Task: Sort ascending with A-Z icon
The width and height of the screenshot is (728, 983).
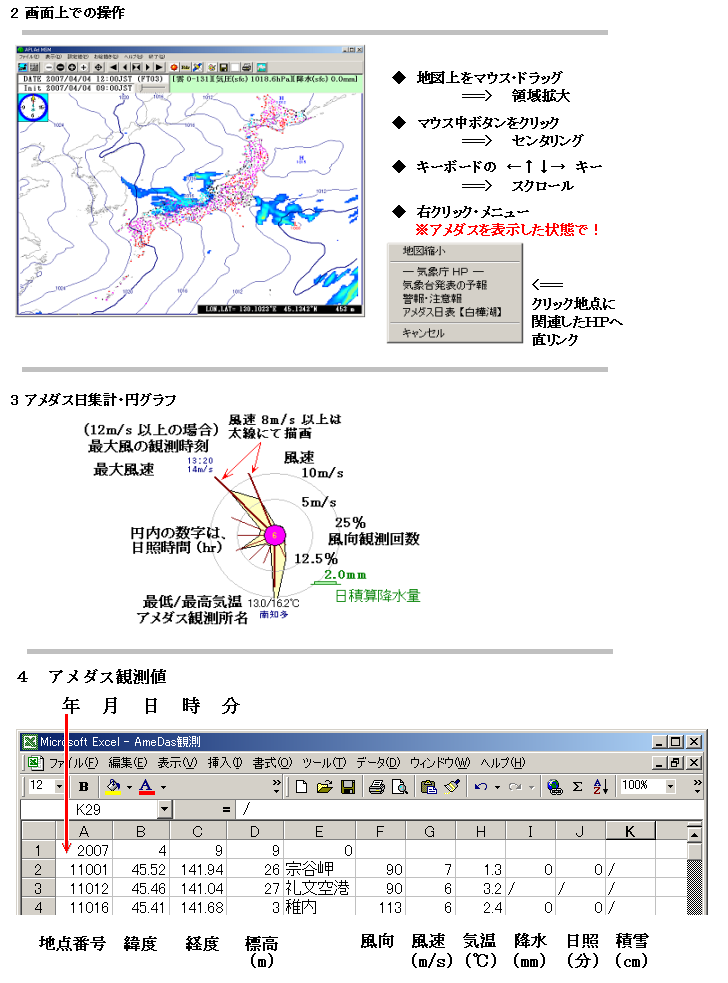Action: [x=600, y=786]
